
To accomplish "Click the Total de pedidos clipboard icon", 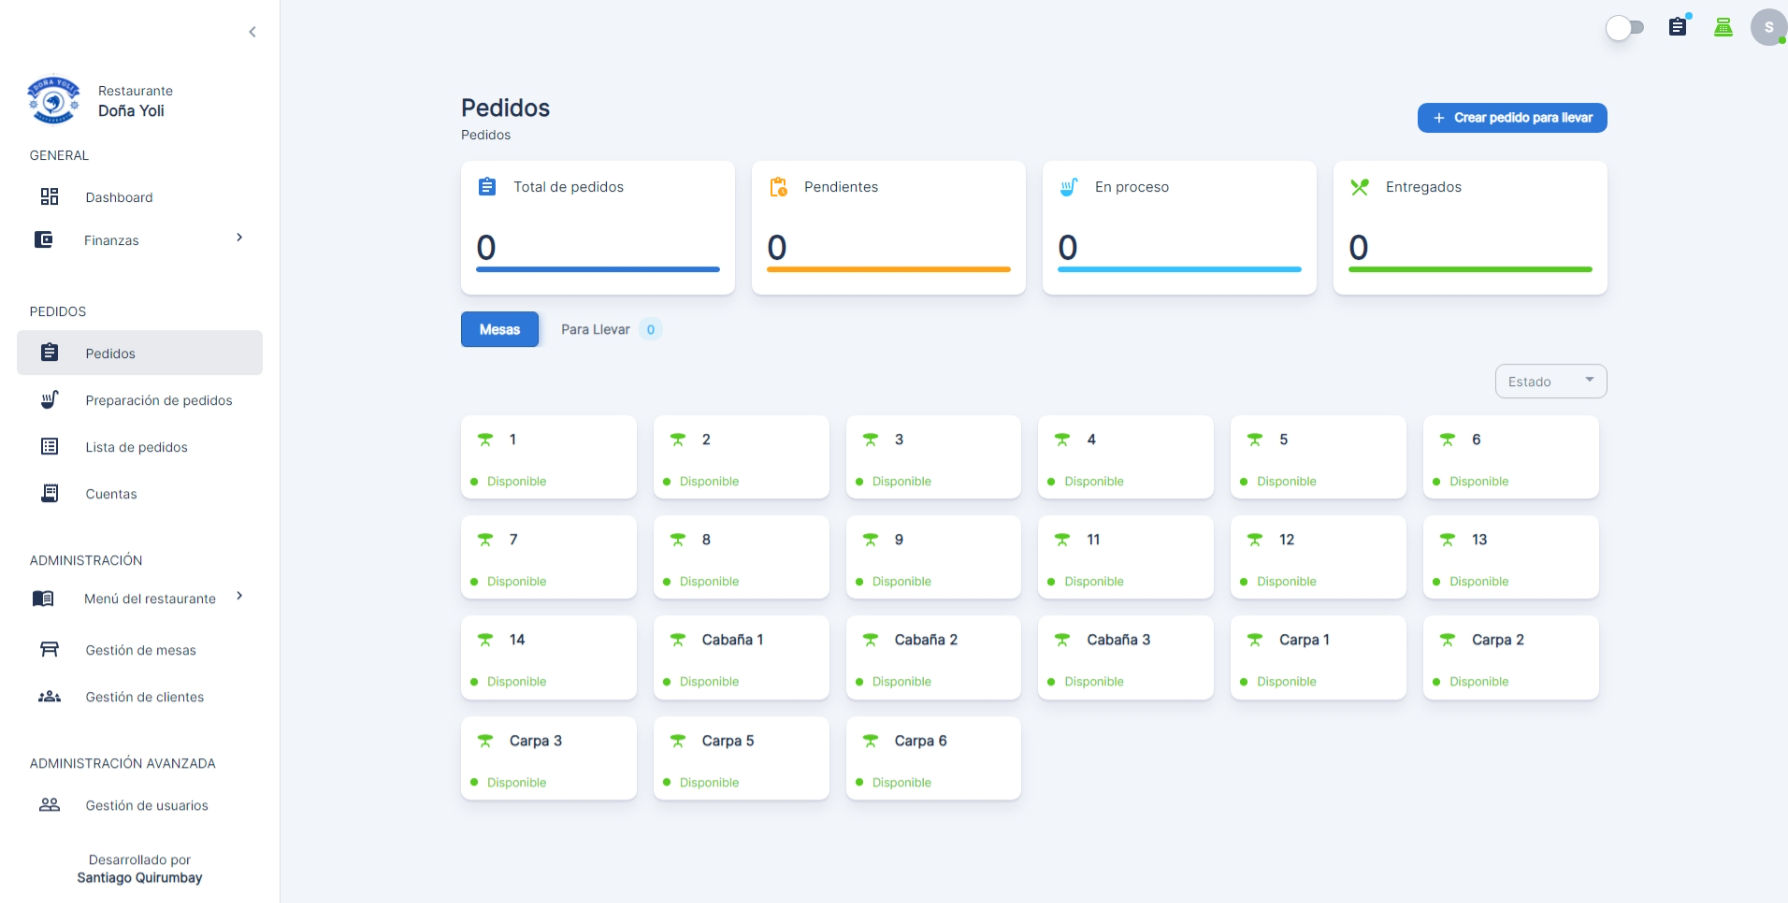I will coord(487,187).
